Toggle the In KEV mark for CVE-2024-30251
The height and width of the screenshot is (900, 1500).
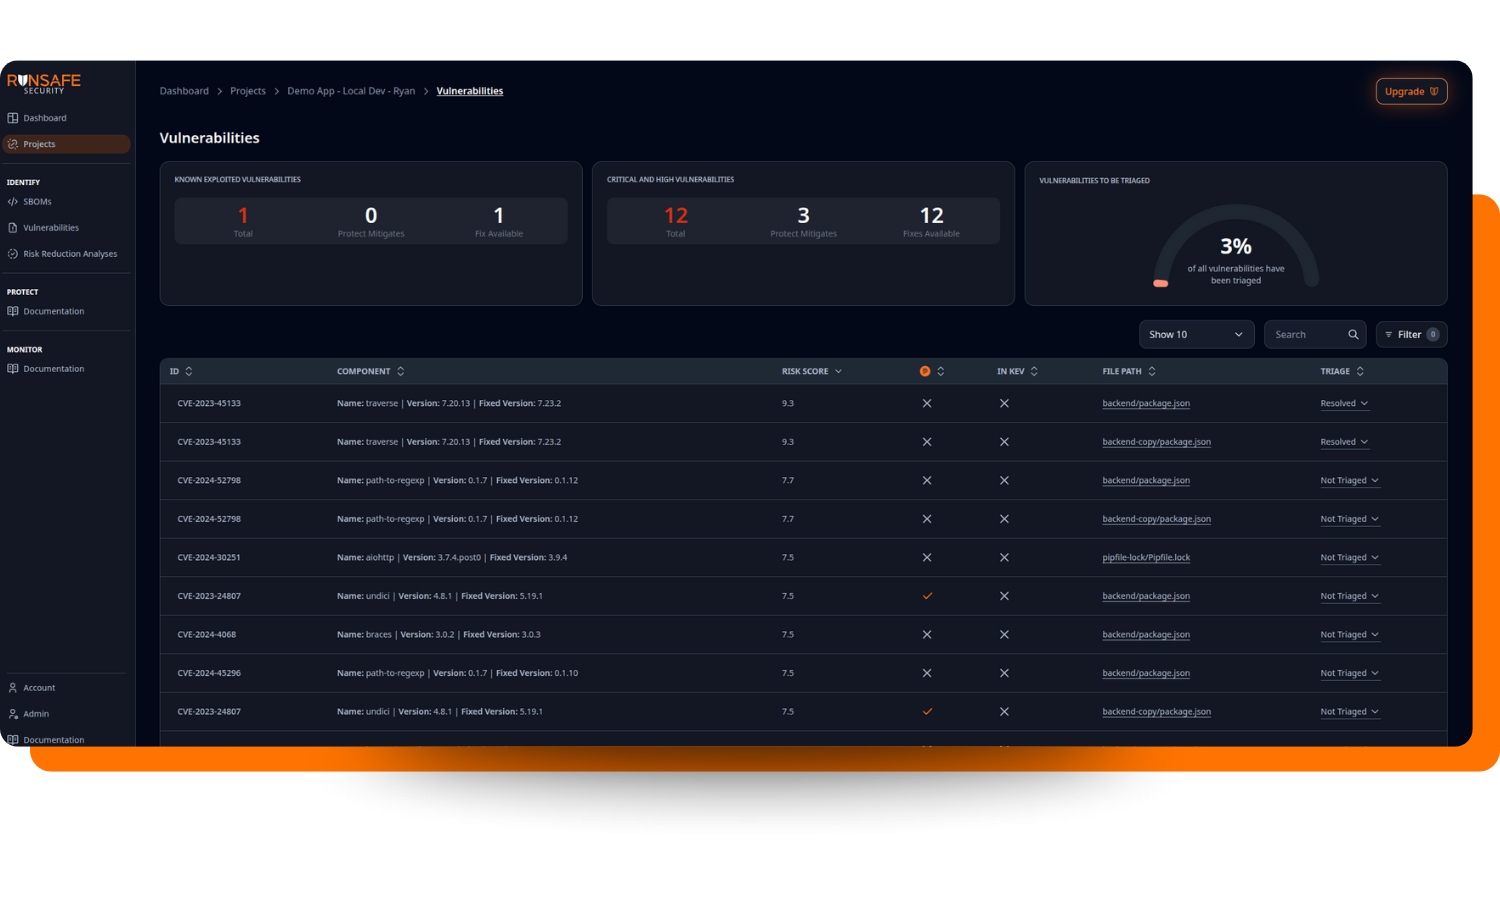pos(1004,557)
